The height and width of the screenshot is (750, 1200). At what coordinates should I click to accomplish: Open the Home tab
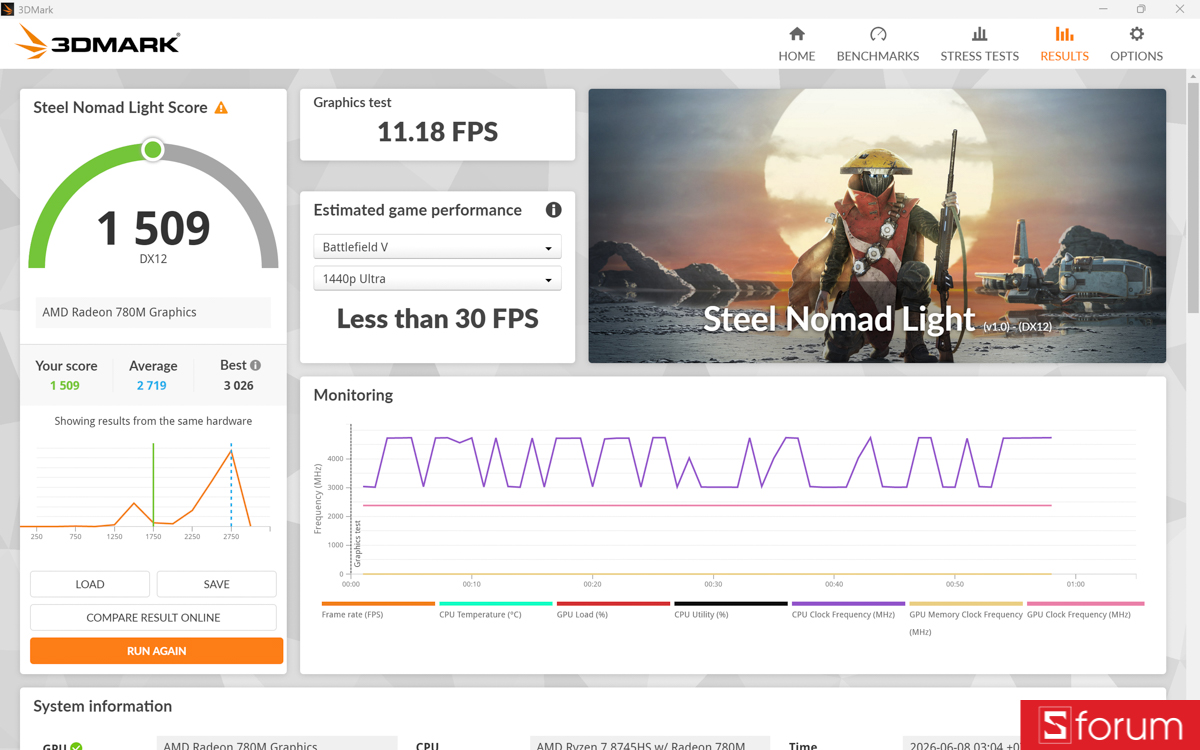click(796, 45)
